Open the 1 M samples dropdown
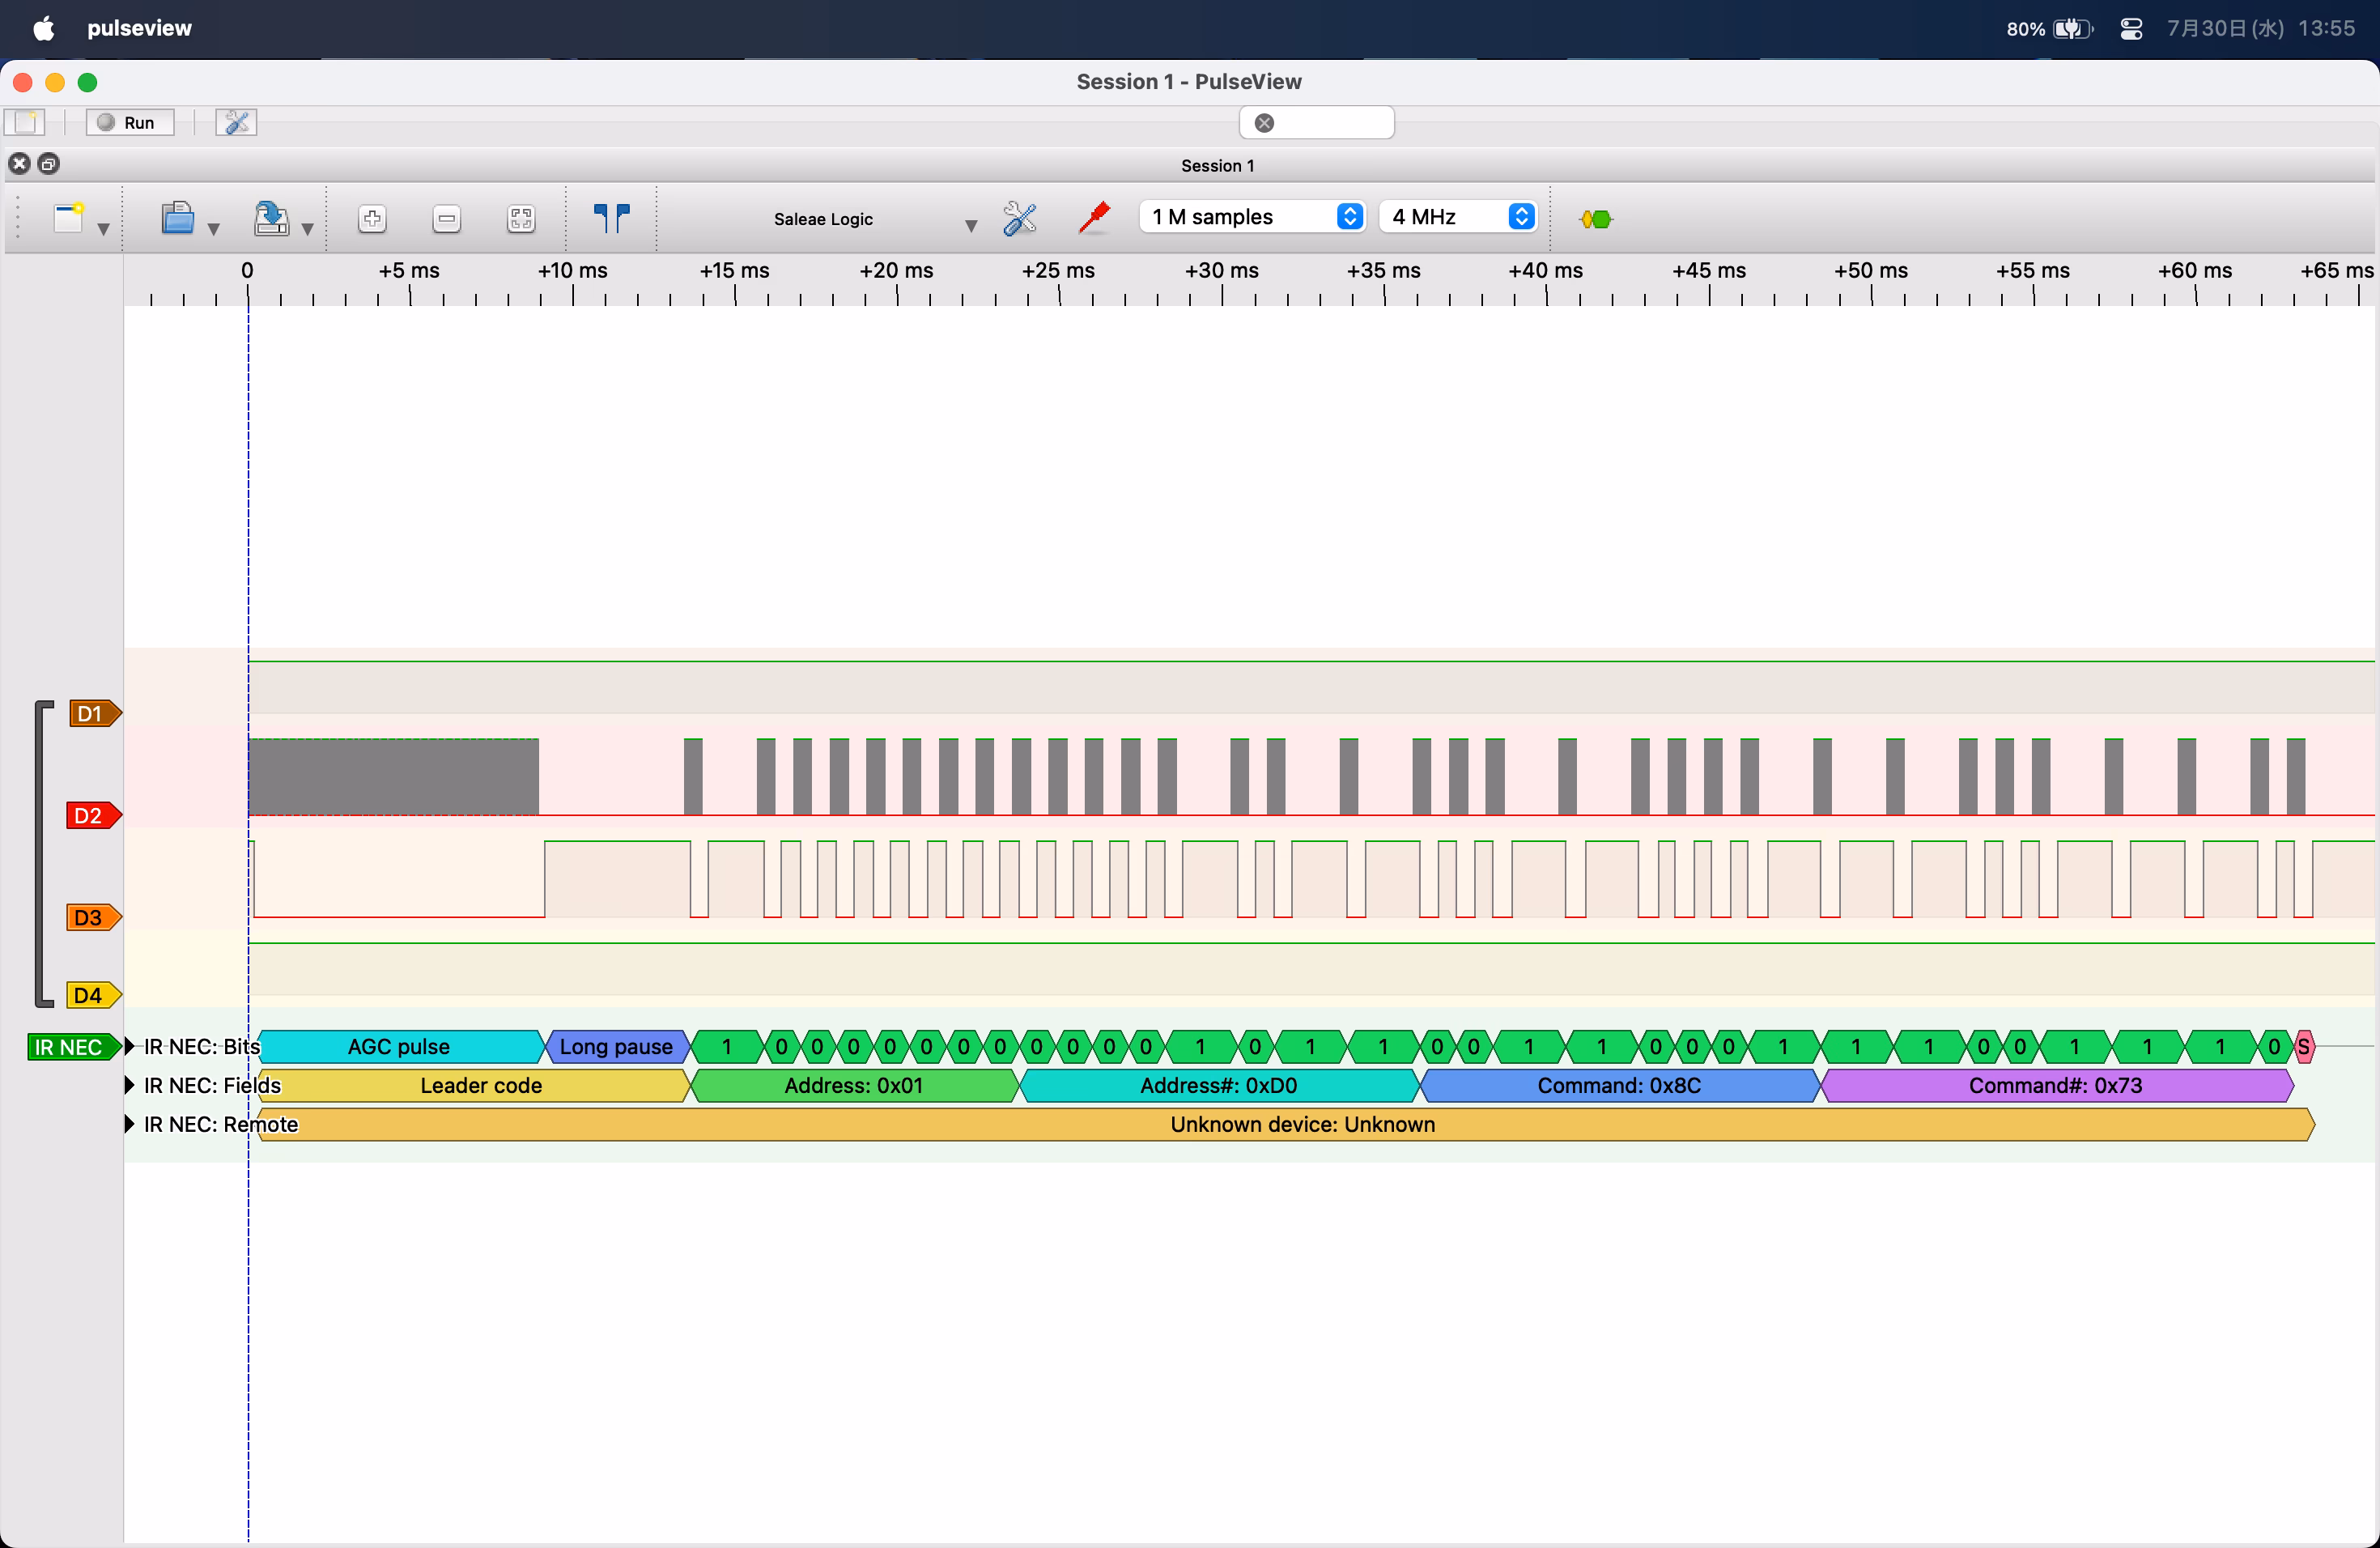The width and height of the screenshot is (2380, 1548). click(x=1251, y=217)
